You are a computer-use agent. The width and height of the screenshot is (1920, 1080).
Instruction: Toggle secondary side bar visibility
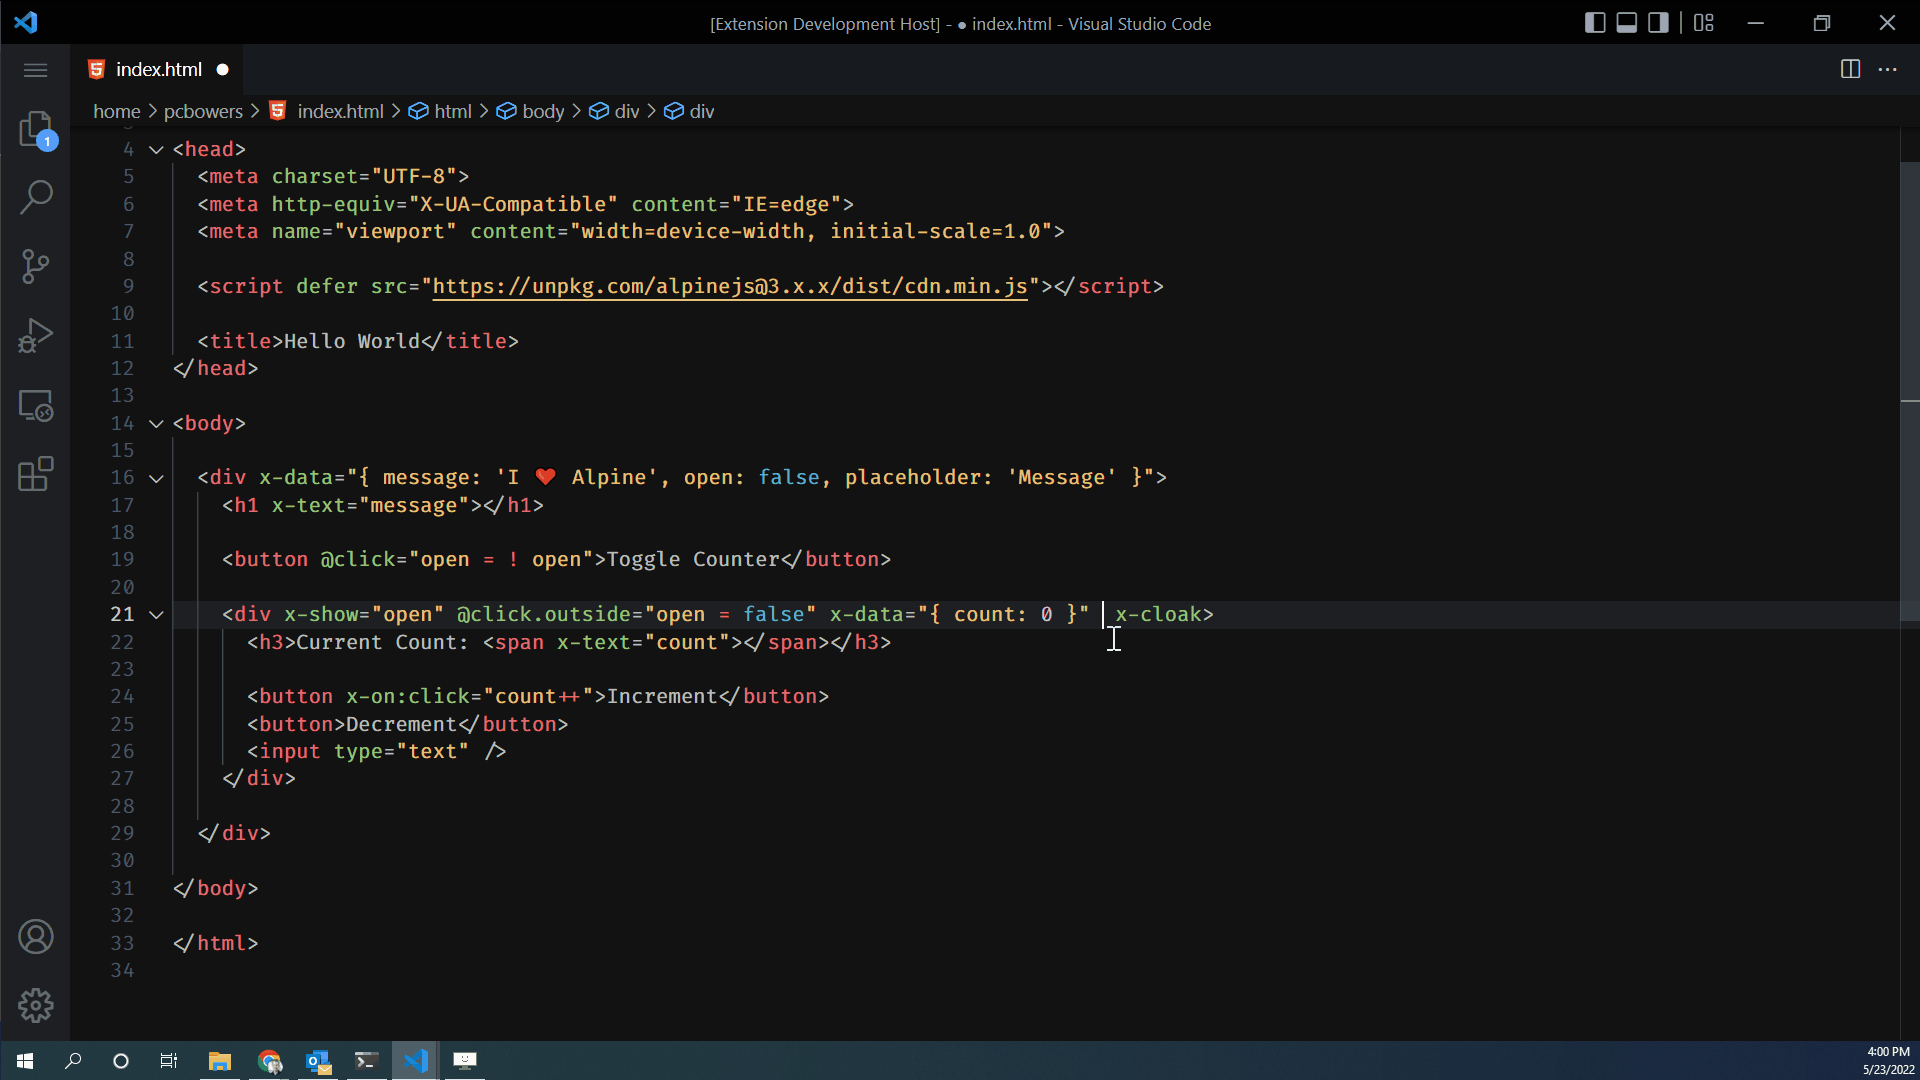(1658, 23)
